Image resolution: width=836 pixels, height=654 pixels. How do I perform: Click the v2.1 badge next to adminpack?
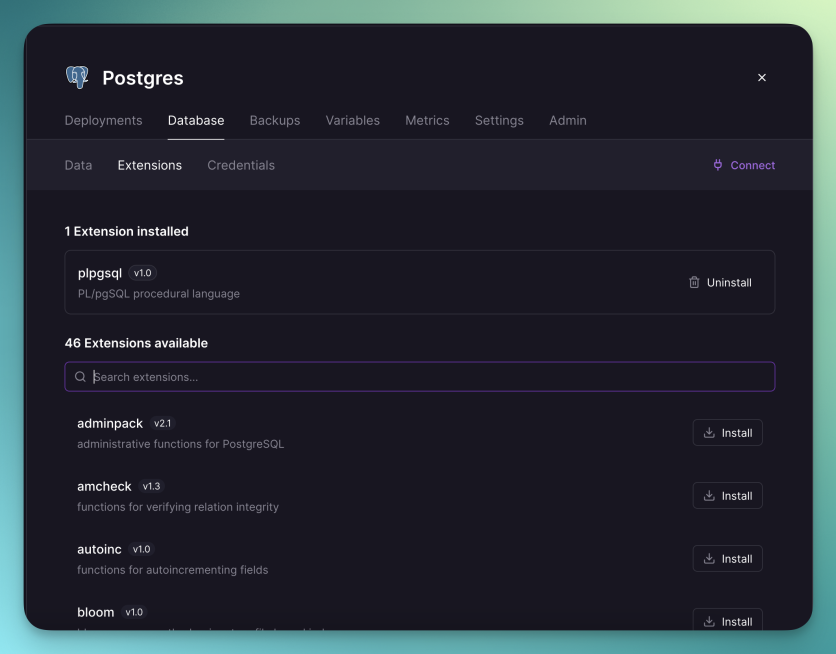point(163,423)
